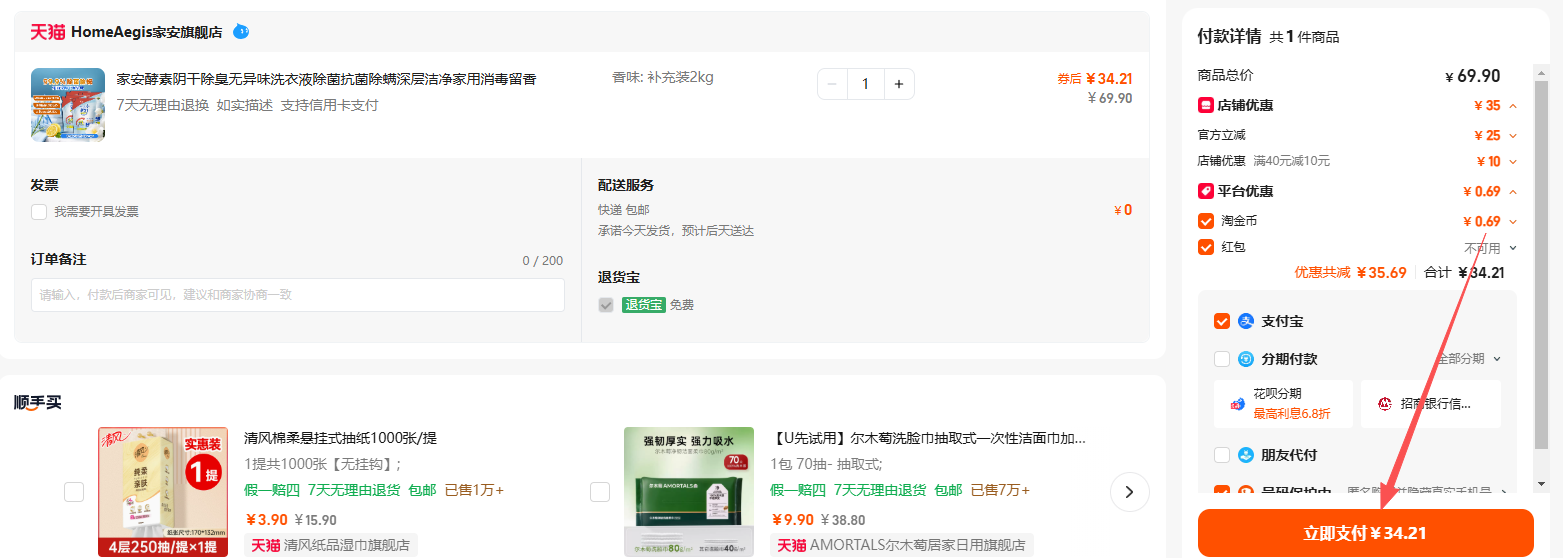
Task: Select the 清风 tissue add-on checkbox
Action: [x=74, y=492]
